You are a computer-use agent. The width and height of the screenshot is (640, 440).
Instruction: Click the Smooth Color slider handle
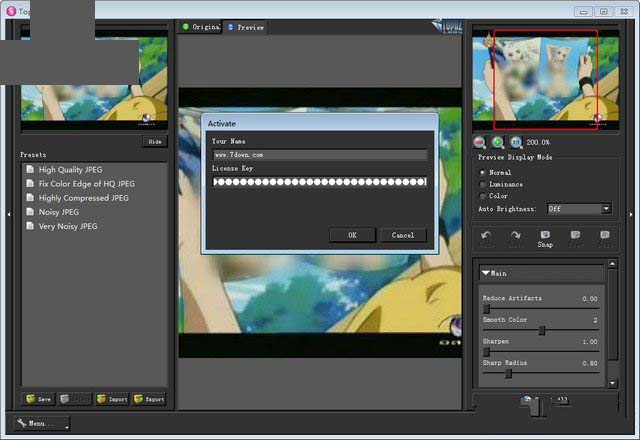point(542,330)
